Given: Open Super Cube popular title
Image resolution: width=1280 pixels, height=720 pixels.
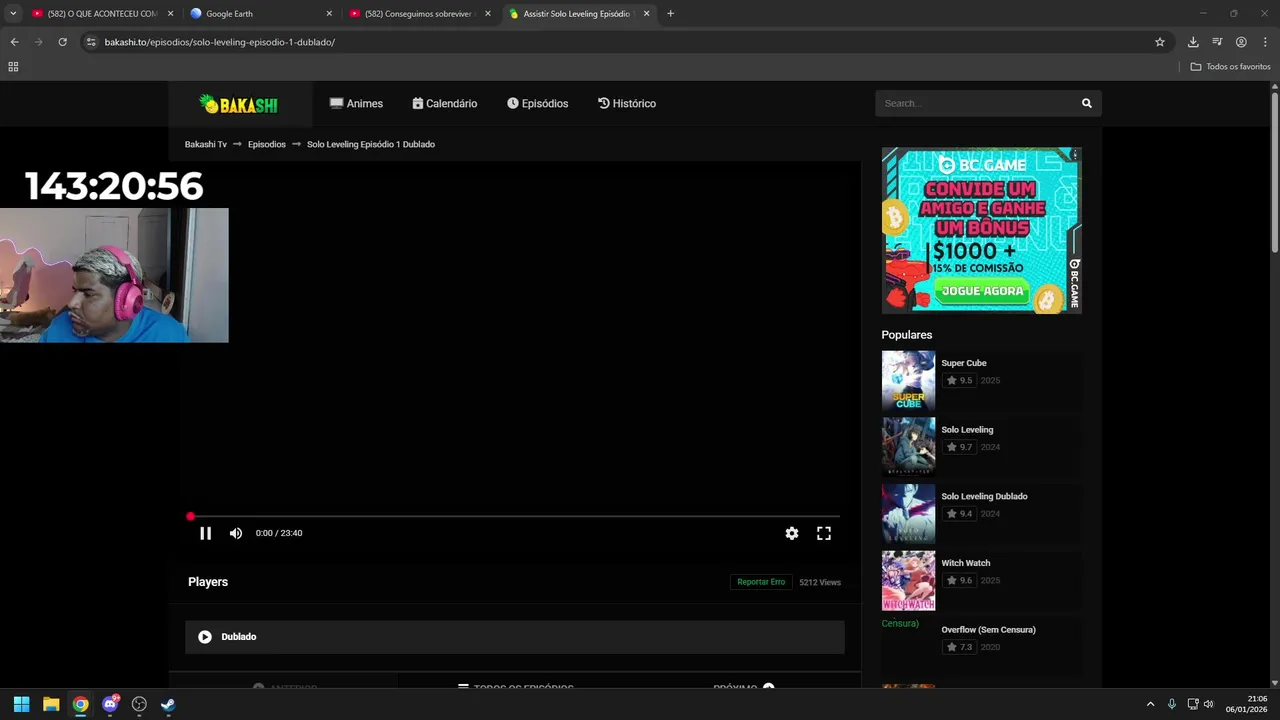Looking at the screenshot, I should [964, 363].
